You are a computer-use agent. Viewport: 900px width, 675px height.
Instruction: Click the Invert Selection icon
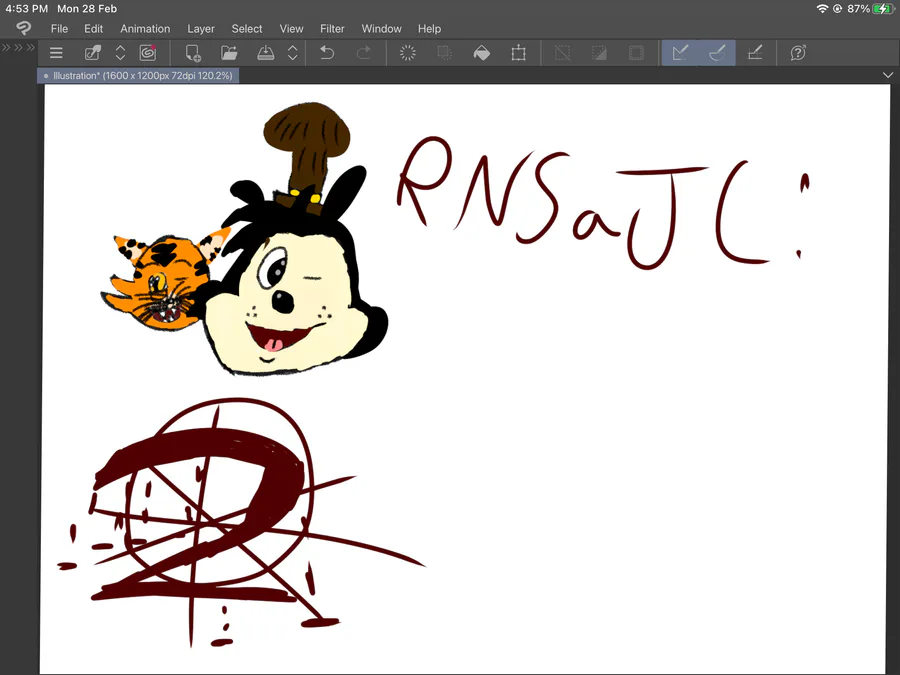point(599,53)
